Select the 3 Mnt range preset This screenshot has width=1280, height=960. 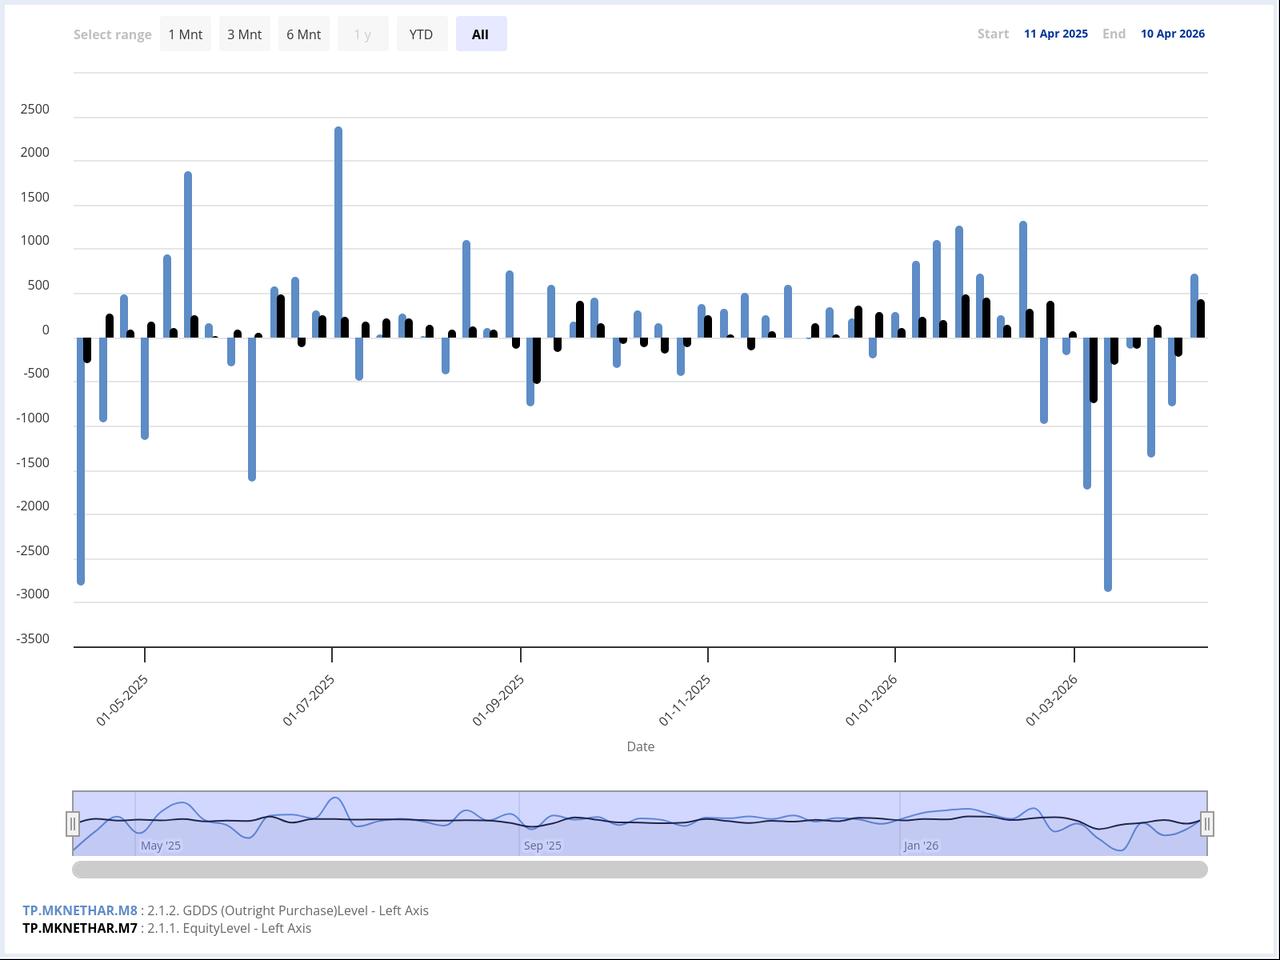point(244,33)
